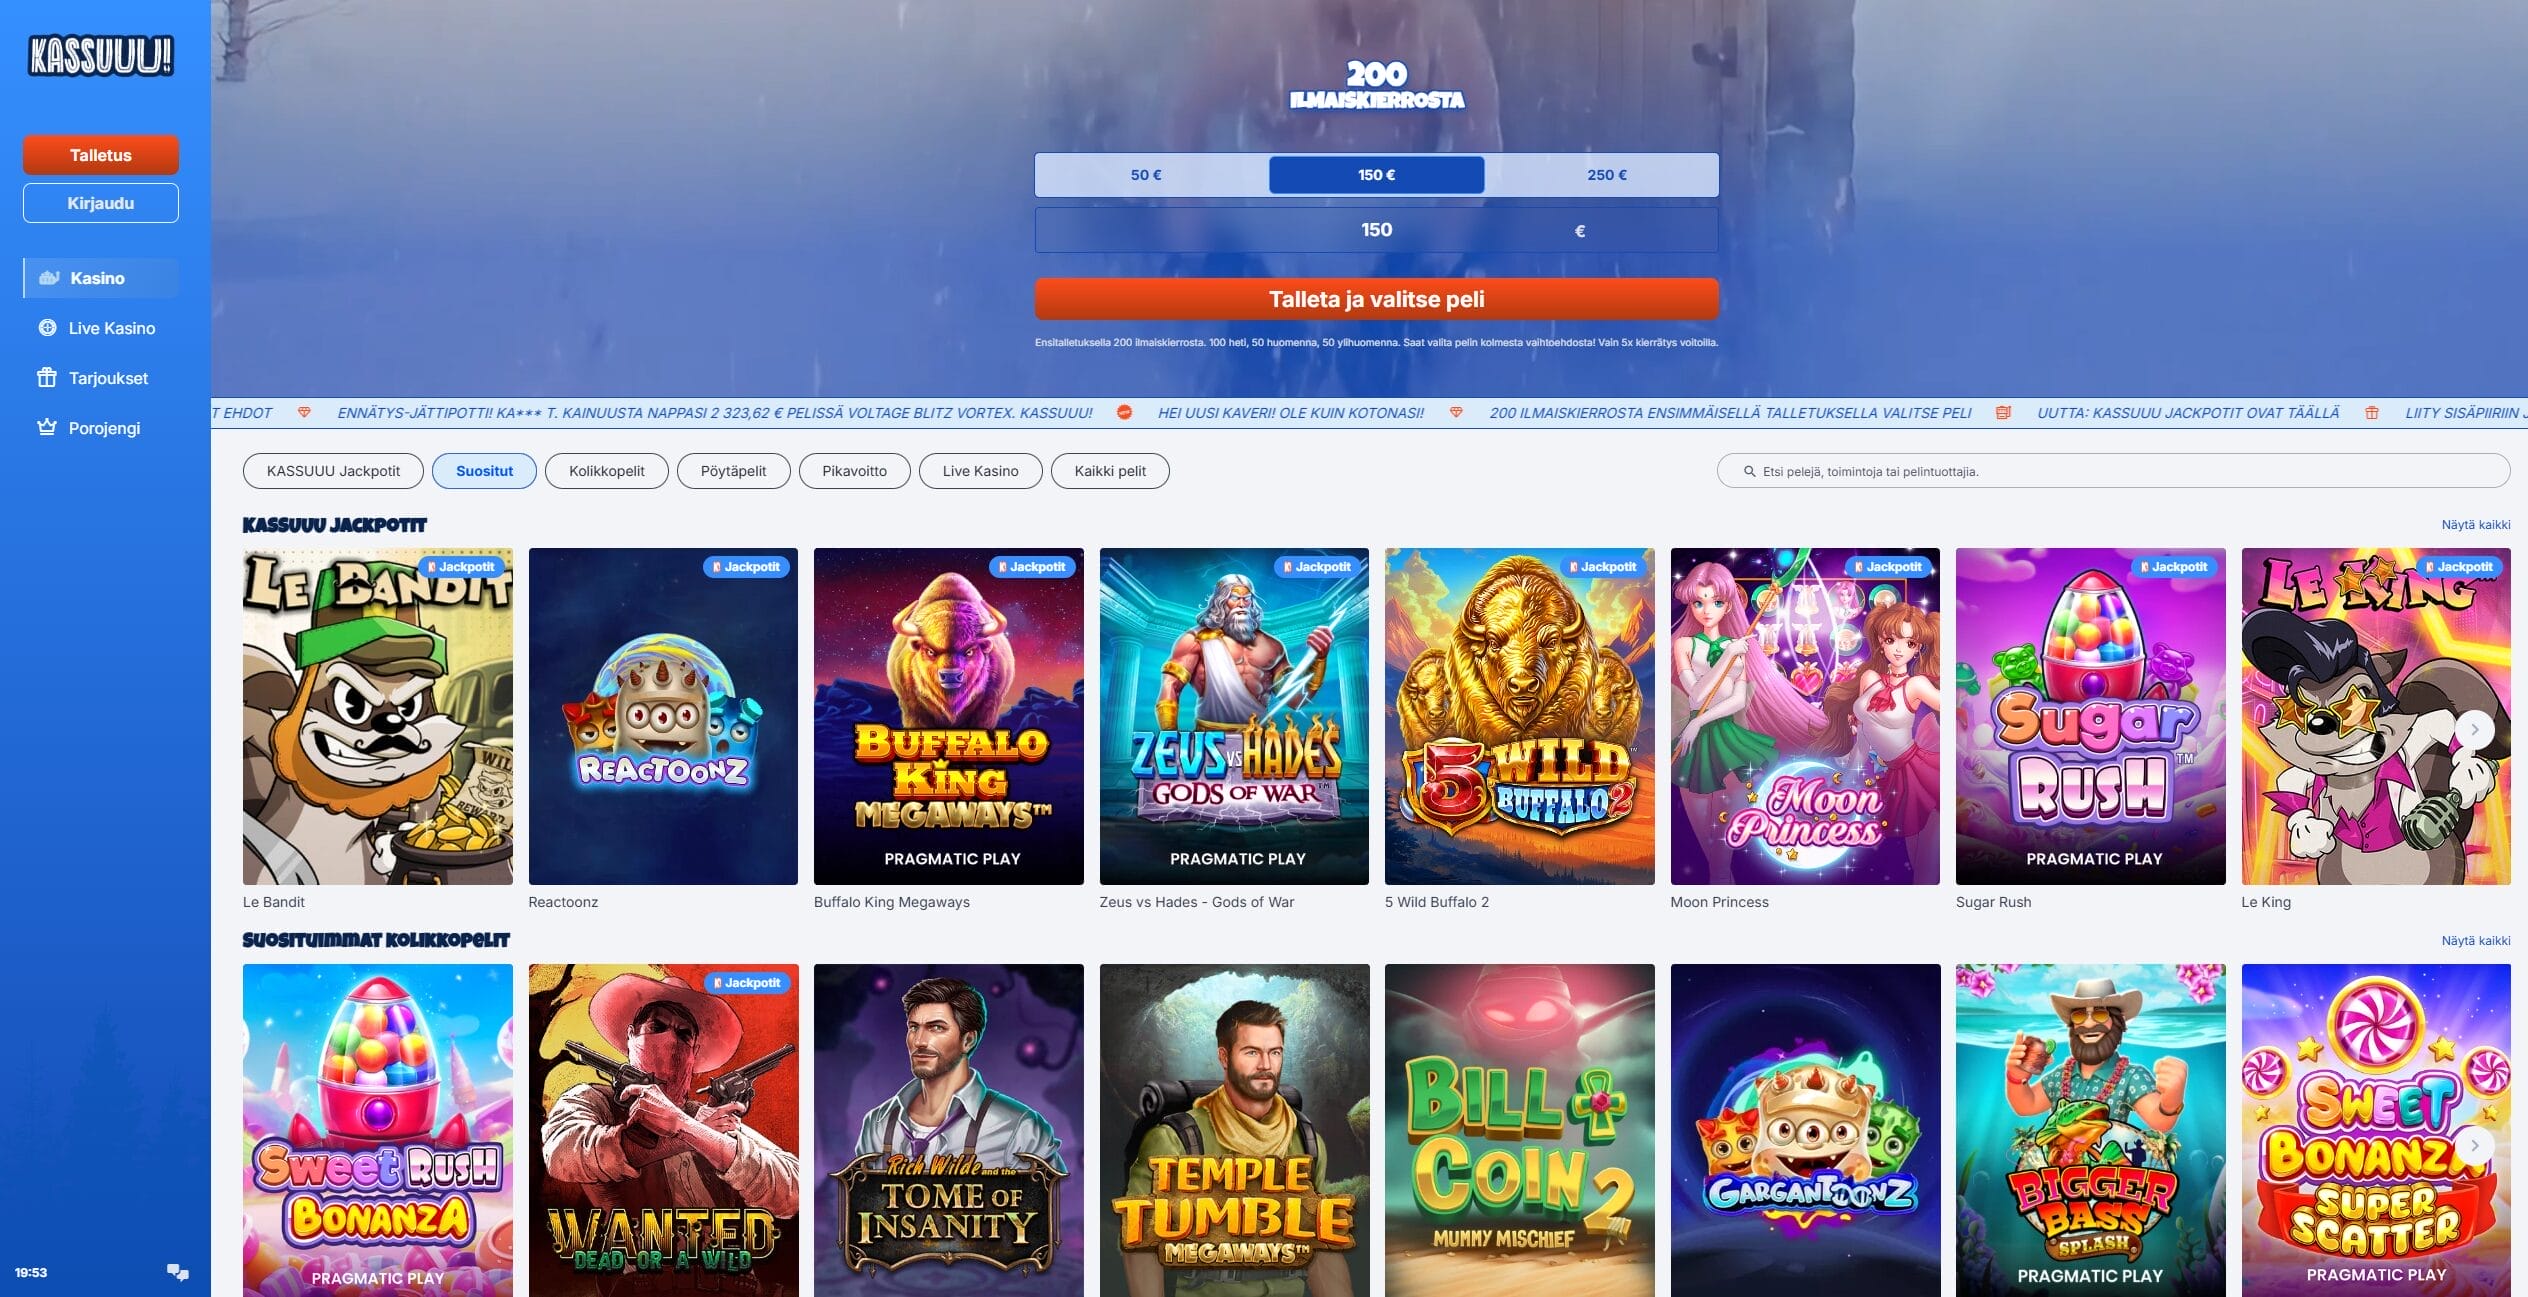This screenshot has width=2528, height=1297.
Task: Click the Tarjoukset gift icon
Action: tap(47, 378)
